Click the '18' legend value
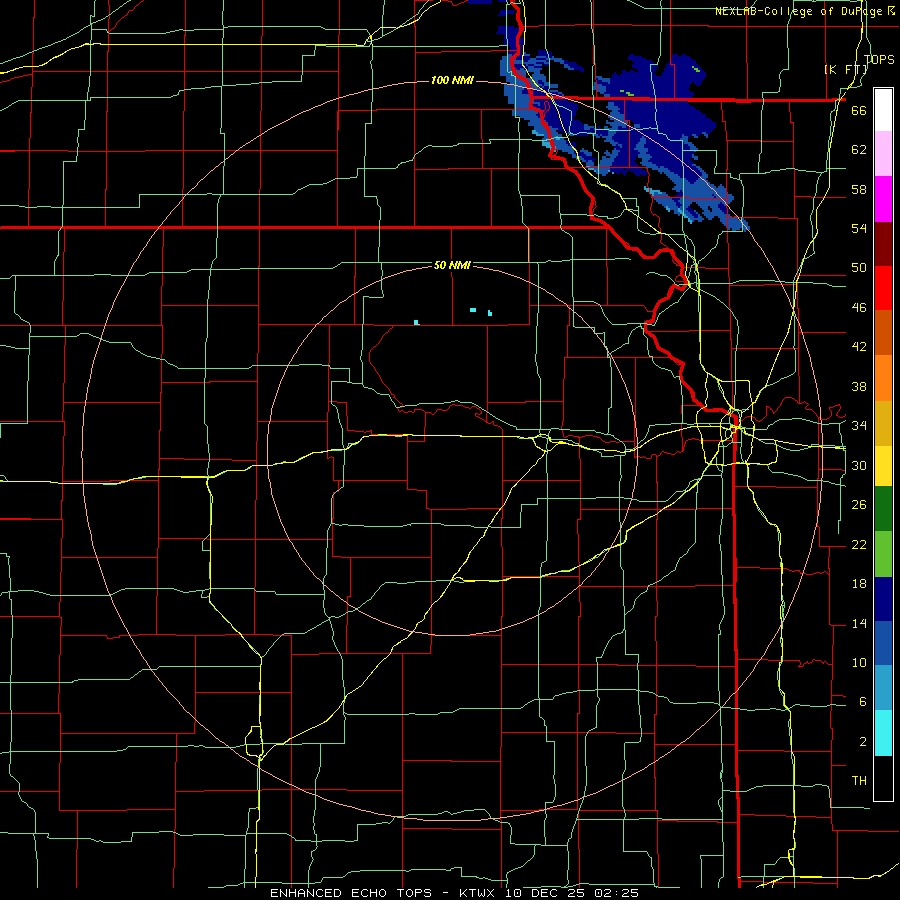Screen dimensions: 900x900 [859, 584]
